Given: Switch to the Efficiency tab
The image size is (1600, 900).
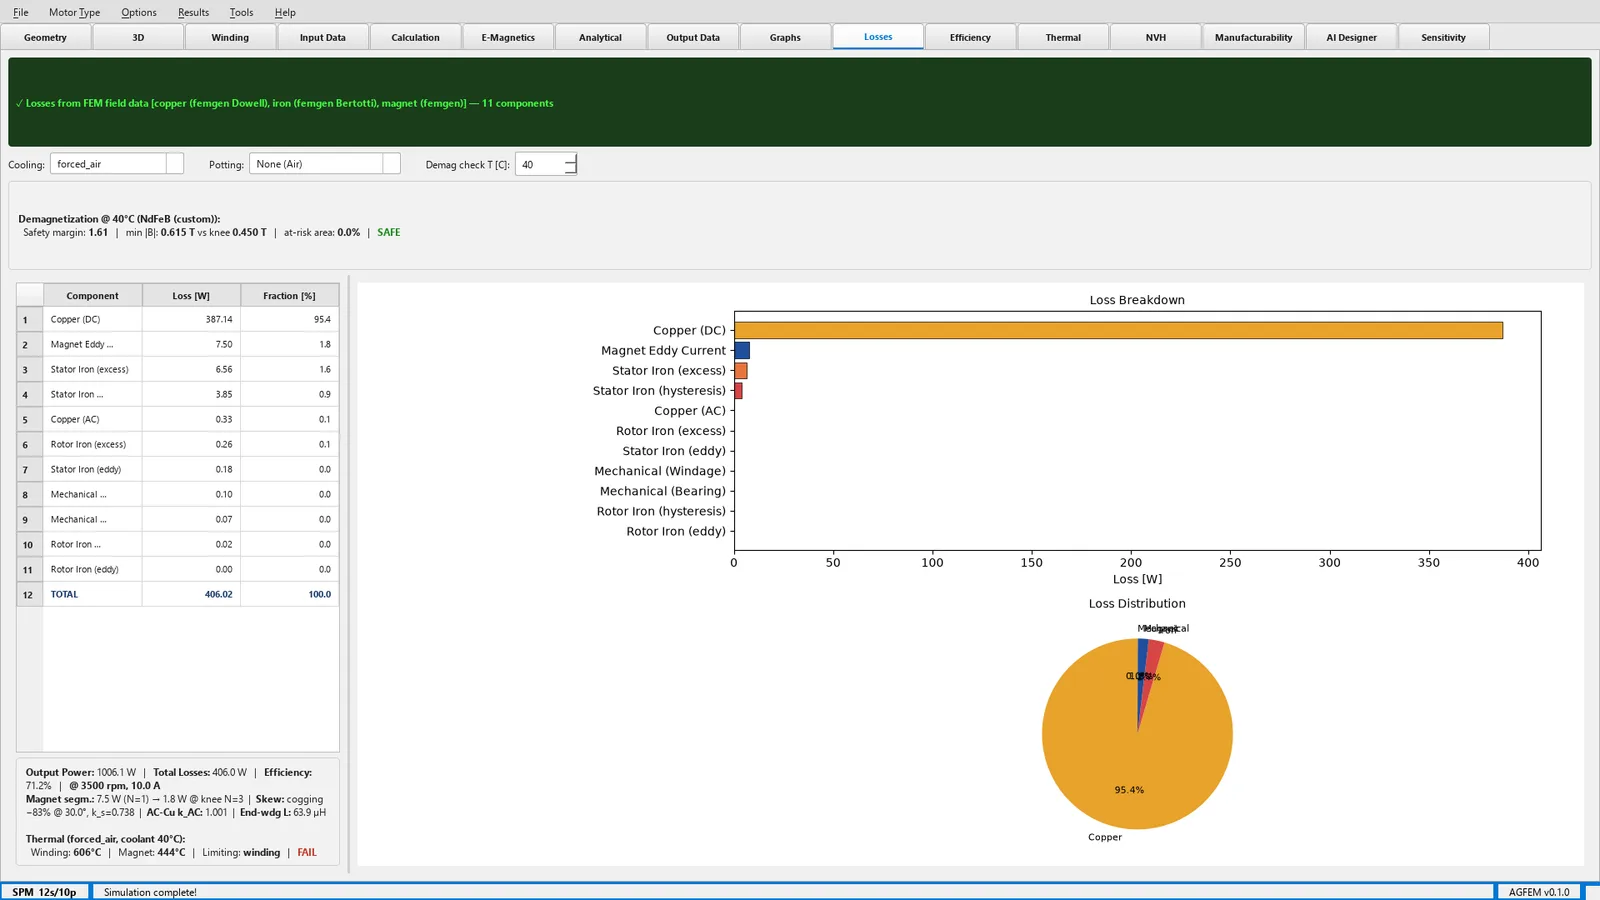Looking at the screenshot, I should pyautogui.click(x=970, y=37).
